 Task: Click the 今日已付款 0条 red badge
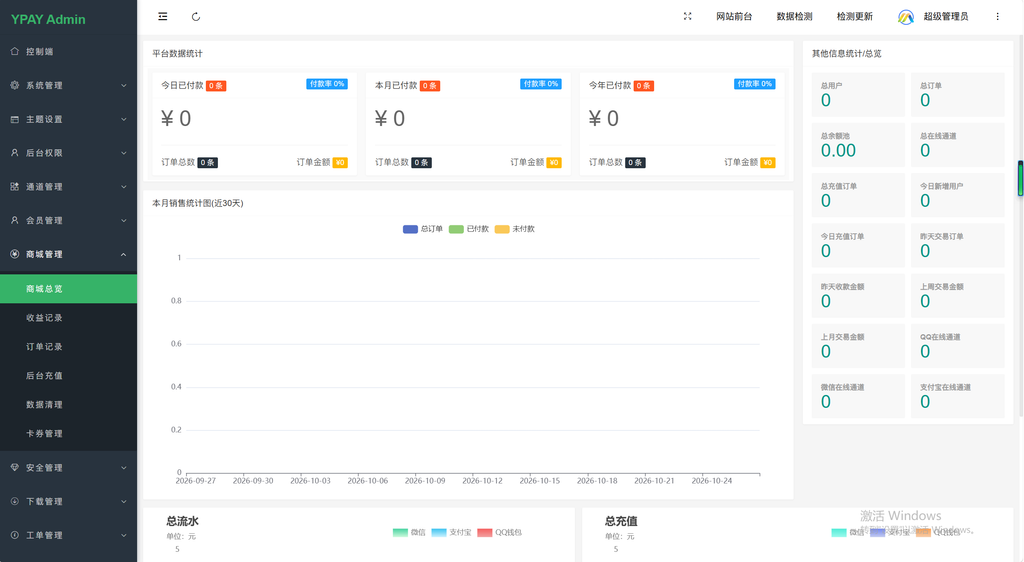216,86
